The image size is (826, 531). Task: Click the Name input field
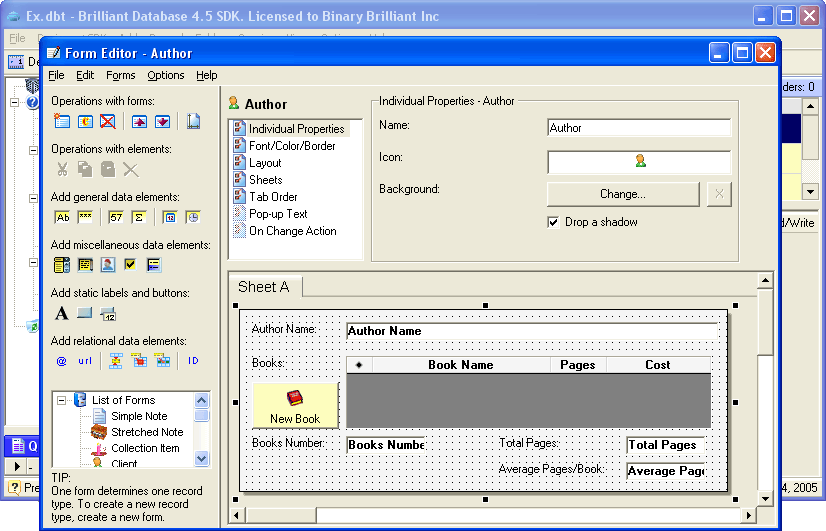[639, 128]
